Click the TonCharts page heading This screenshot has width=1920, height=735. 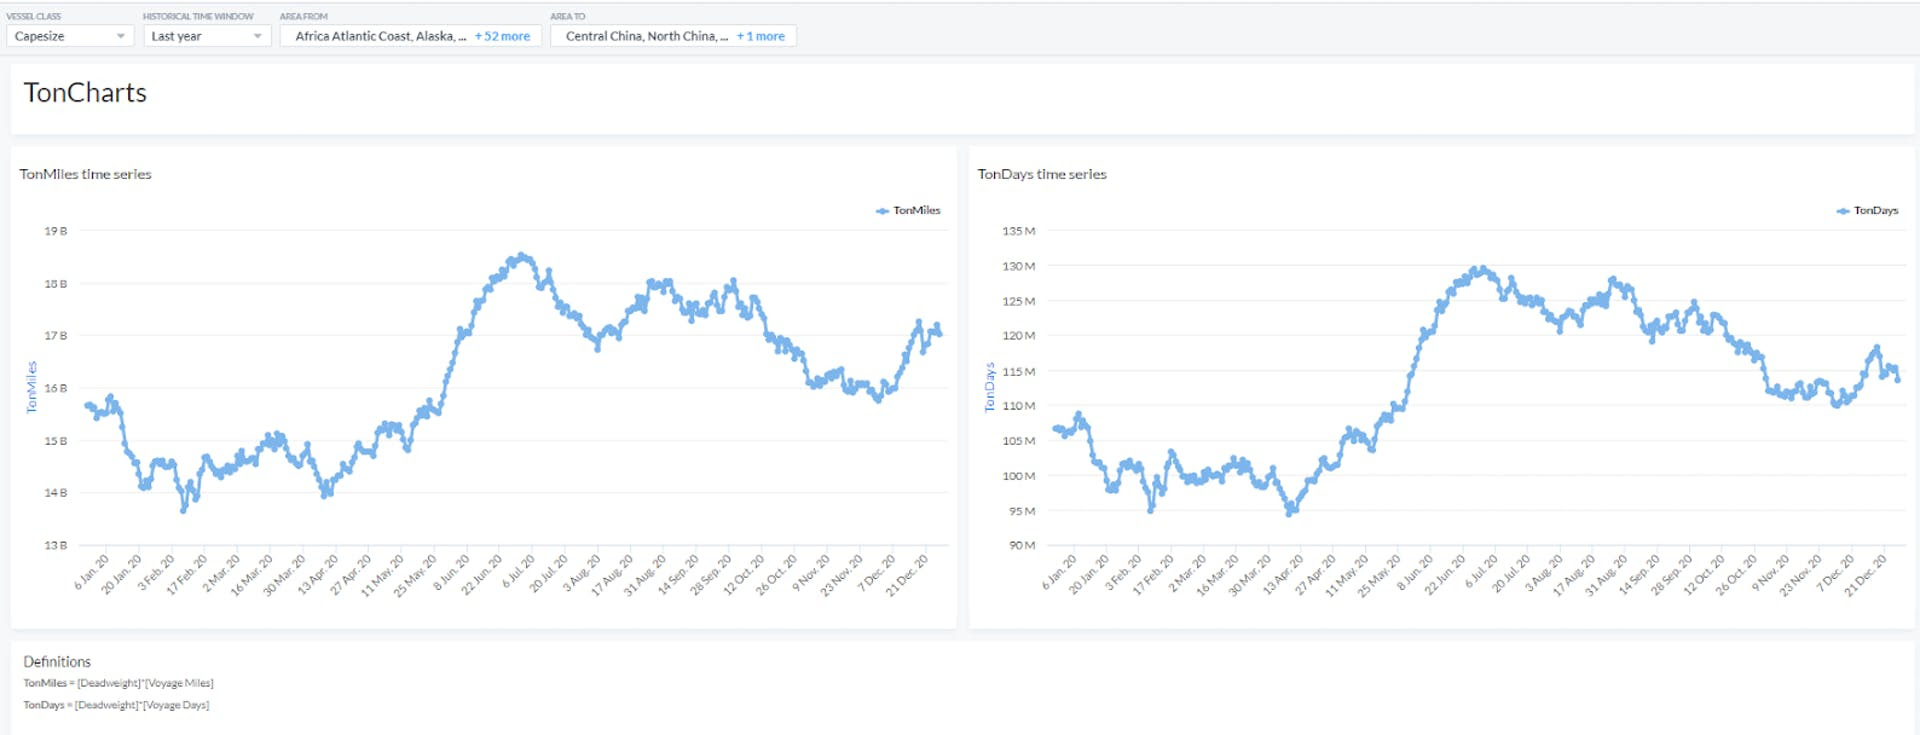85,93
